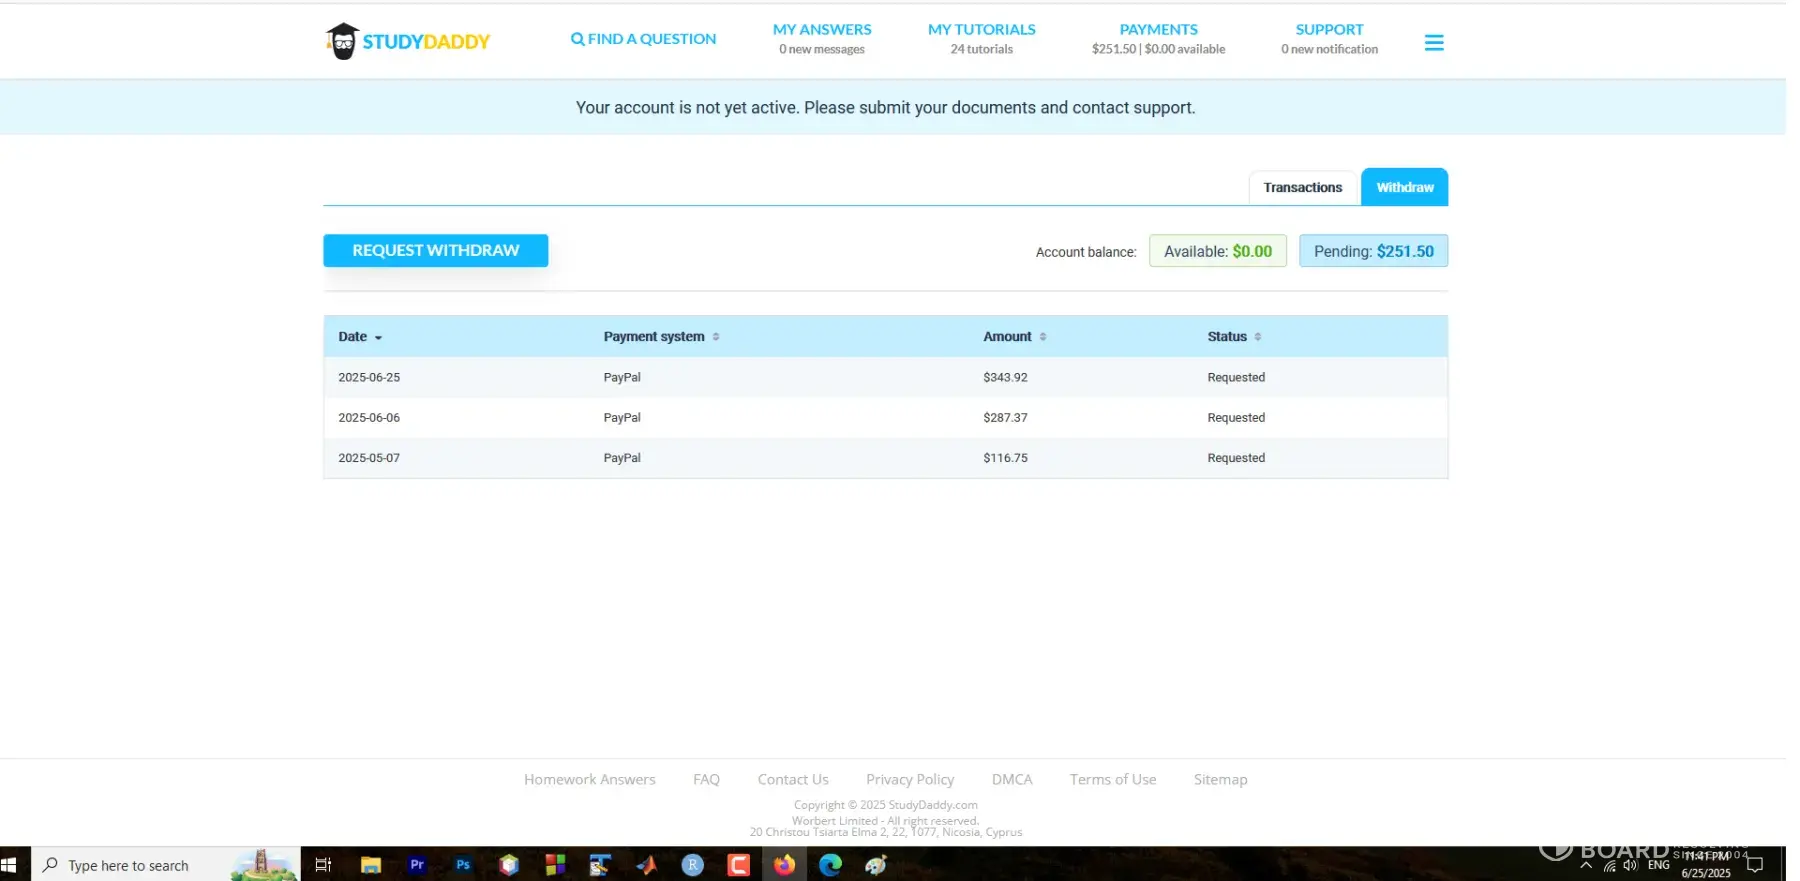Open File Explorer from taskbar
This screenshot has width=1800, height=881.
coord(371,865)
